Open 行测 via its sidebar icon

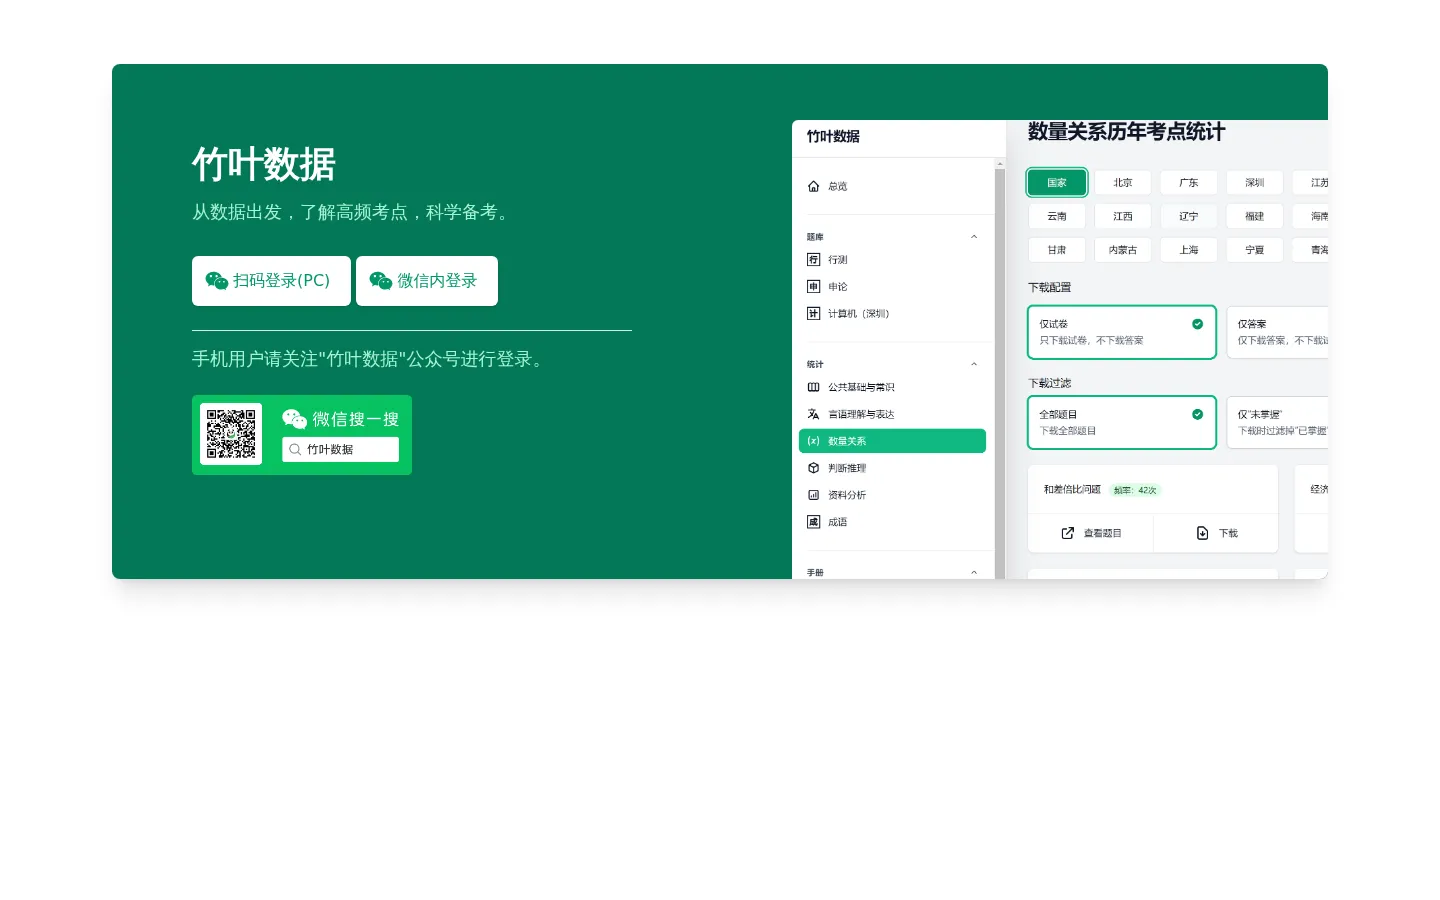[x=813, y=259]
